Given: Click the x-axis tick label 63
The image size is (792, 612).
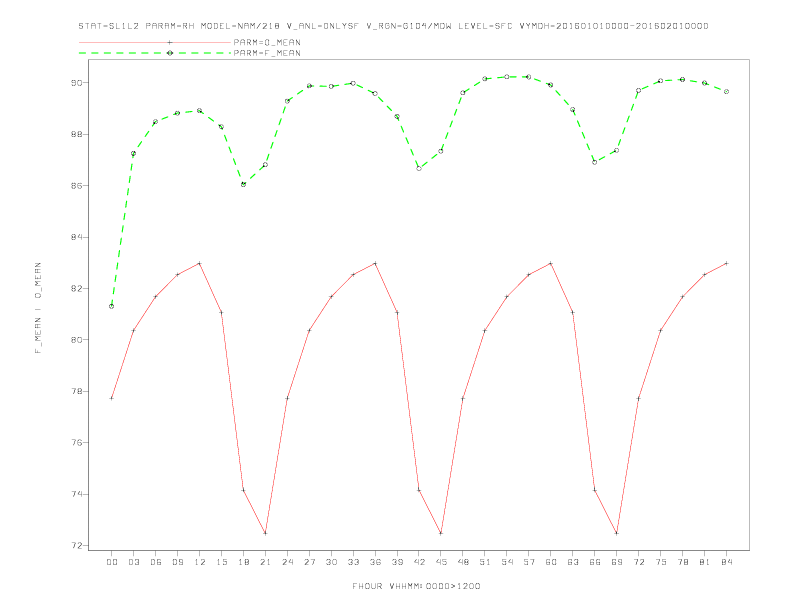Looking at the screenshot, I should pyautogui.click(x=573, y=562).
